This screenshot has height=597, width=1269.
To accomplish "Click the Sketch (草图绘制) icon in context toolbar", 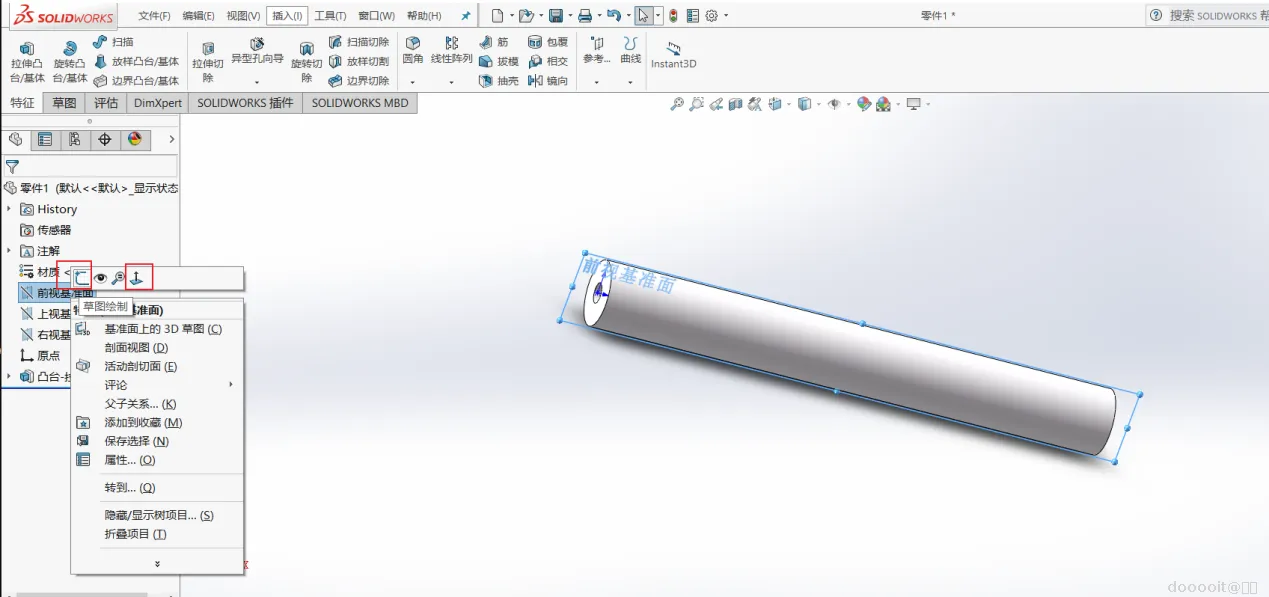I will (x=81, y=277).
